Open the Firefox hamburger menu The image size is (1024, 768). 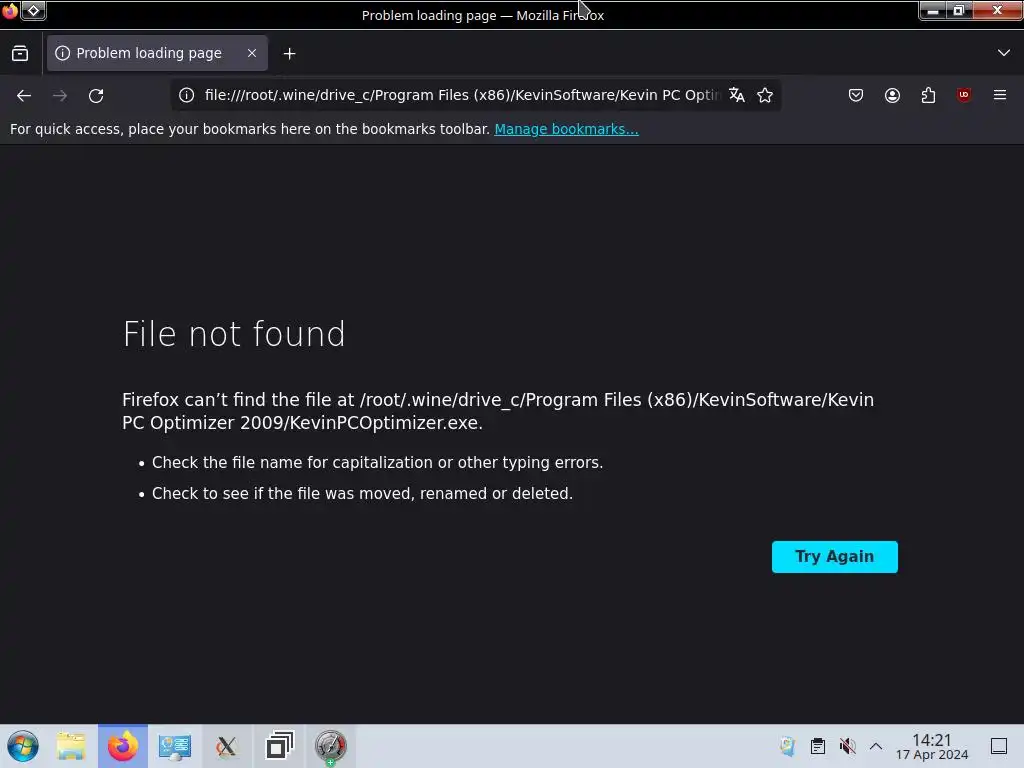click(1000, 95)
